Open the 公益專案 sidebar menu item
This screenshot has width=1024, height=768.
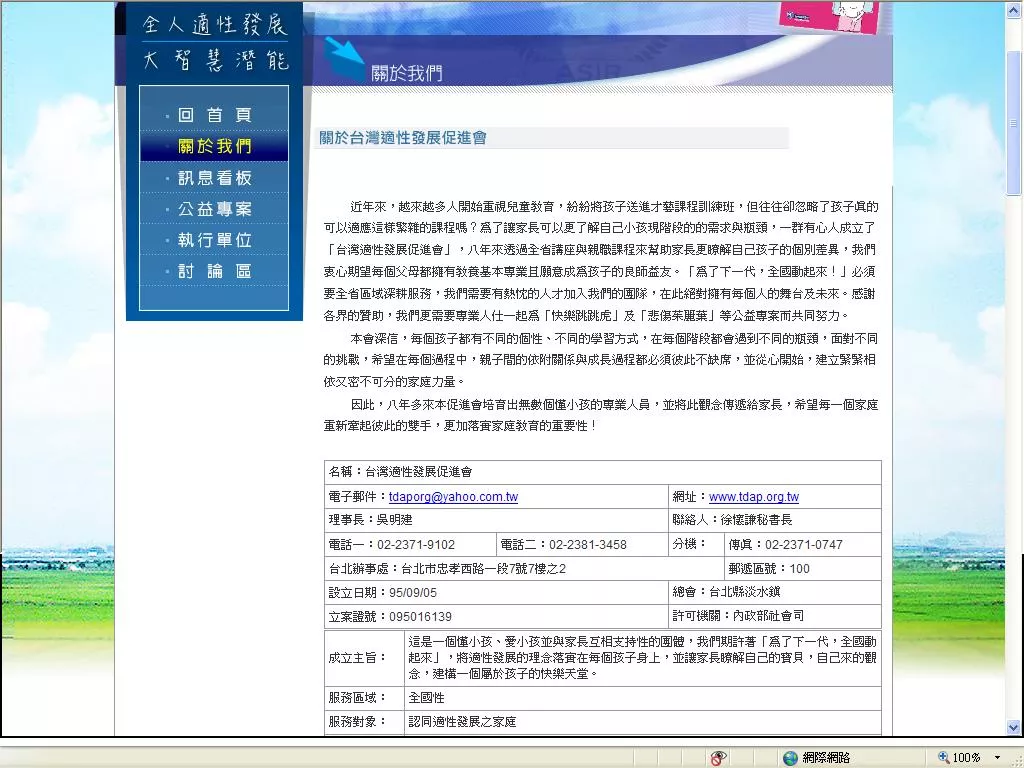pyautogui.click(x=214, y=209)
